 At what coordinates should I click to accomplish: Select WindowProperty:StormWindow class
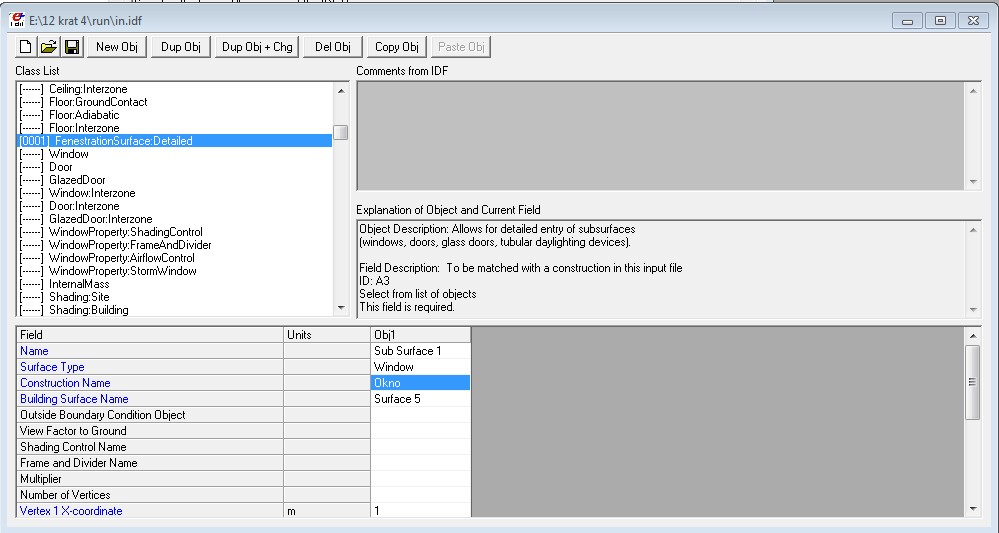(174, 271)
